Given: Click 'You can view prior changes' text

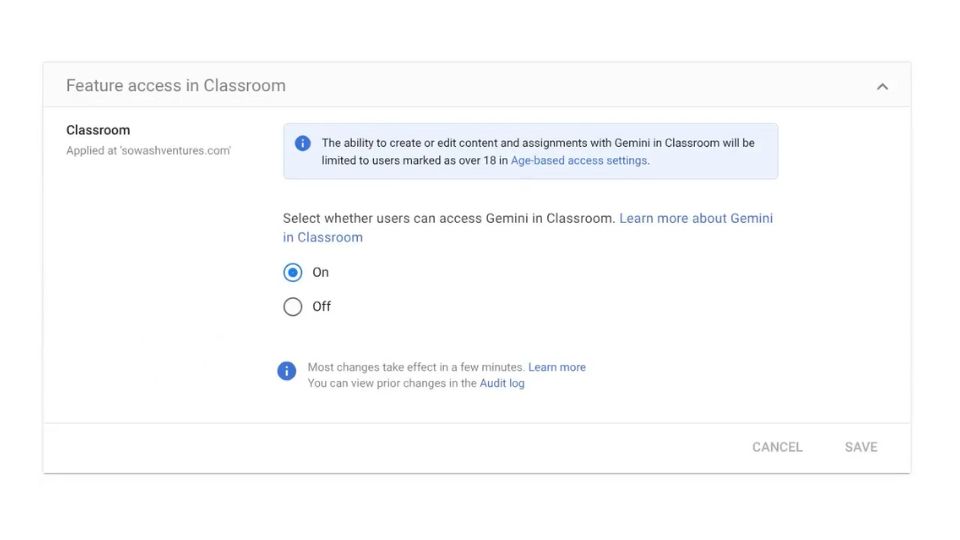Looking at the screenshot, I should pos(392,383).
